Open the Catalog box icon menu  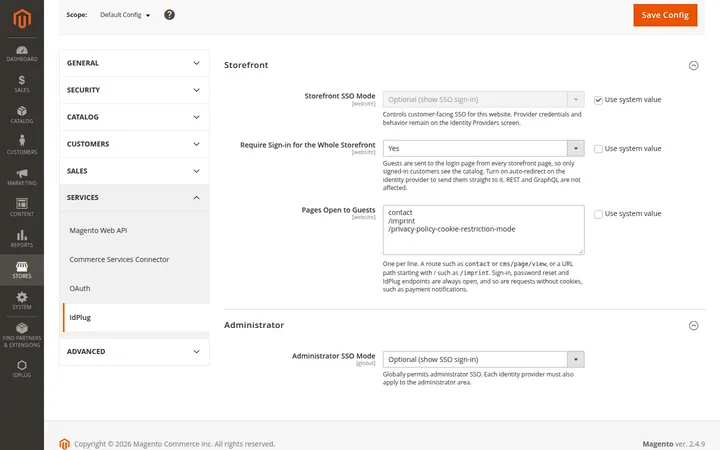click(22, 115)
